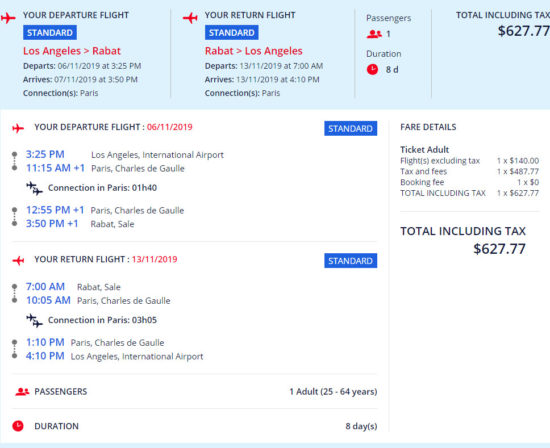The image size is (550, 448).
Task: Select the Los Angeles > Rabat route link
Action: click(72, 51)
